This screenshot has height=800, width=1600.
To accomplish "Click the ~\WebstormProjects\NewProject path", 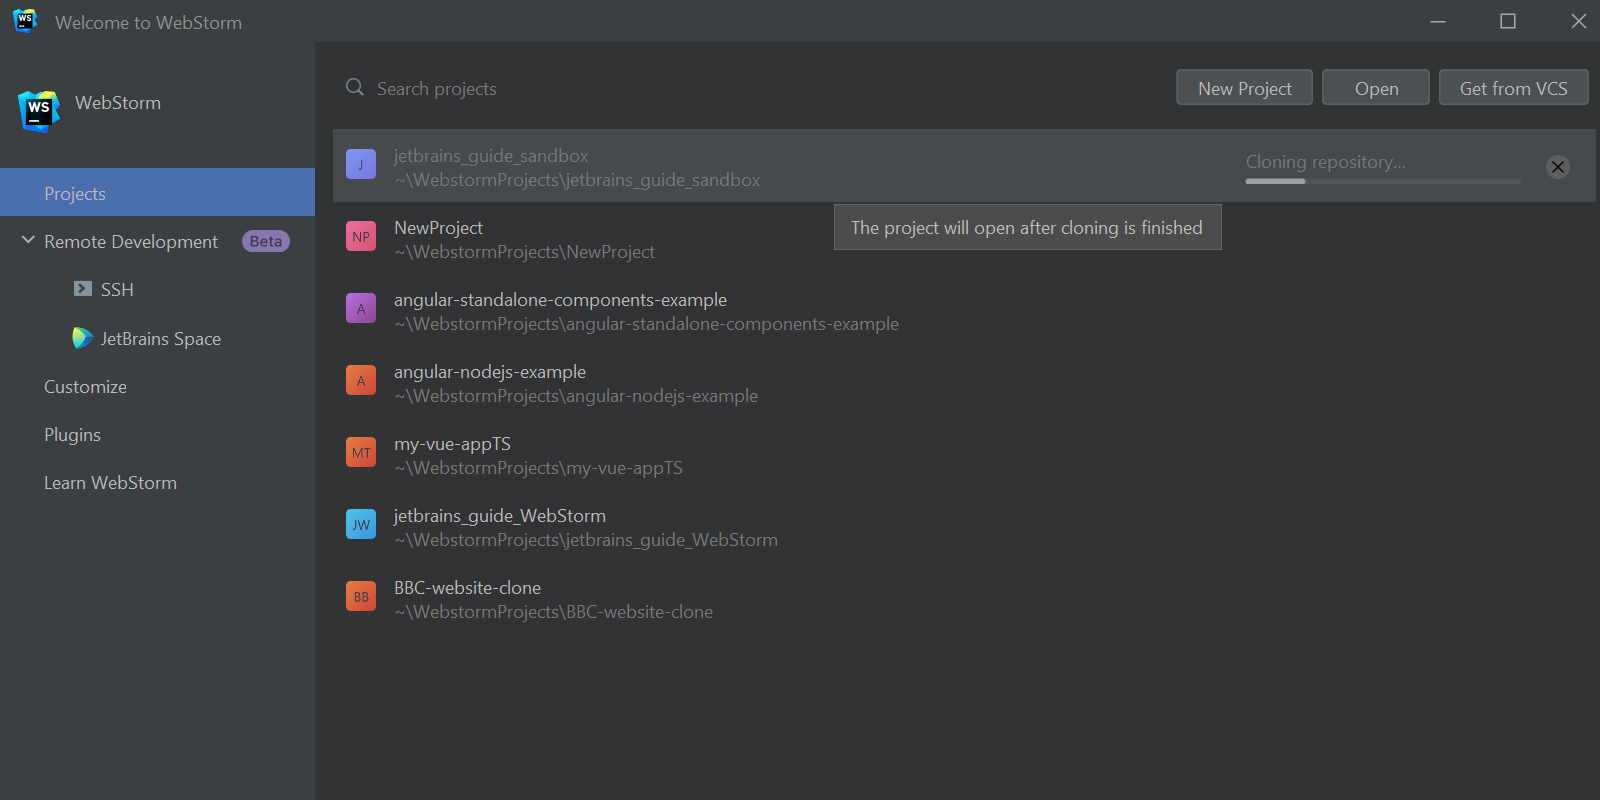I will pyautogui.click(x=524, y=252).
